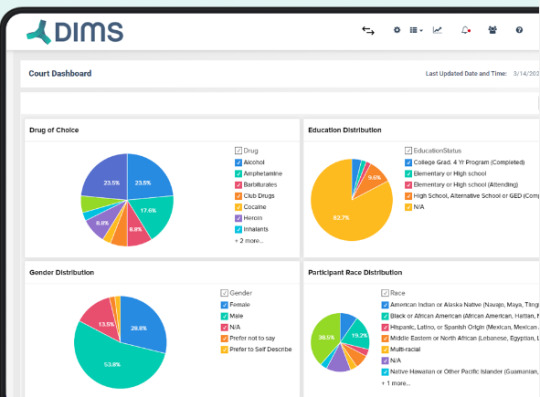This screenshot has width=540, height=397.
Task: Expand '+ 2 more...' in Drug legend
Action: 249,241
